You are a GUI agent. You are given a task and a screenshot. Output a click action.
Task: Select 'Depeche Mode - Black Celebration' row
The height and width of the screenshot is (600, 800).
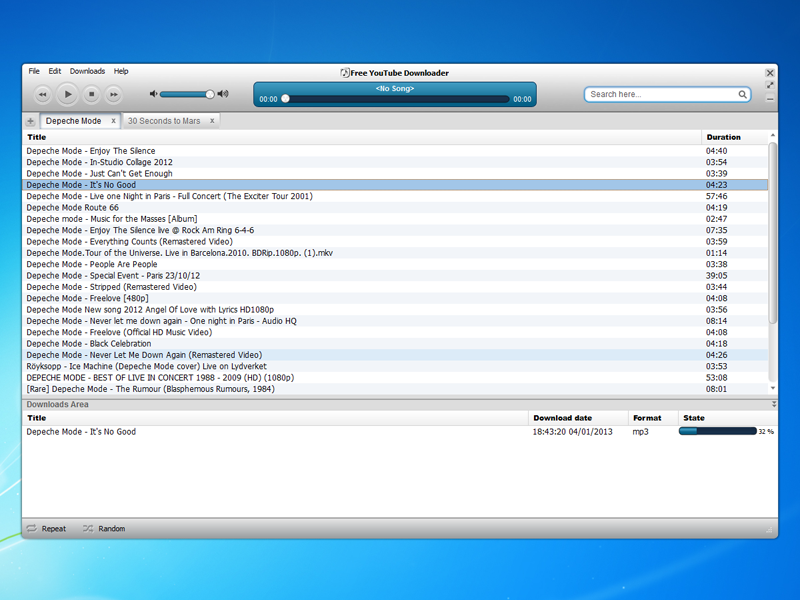click(x=395, y=344)
